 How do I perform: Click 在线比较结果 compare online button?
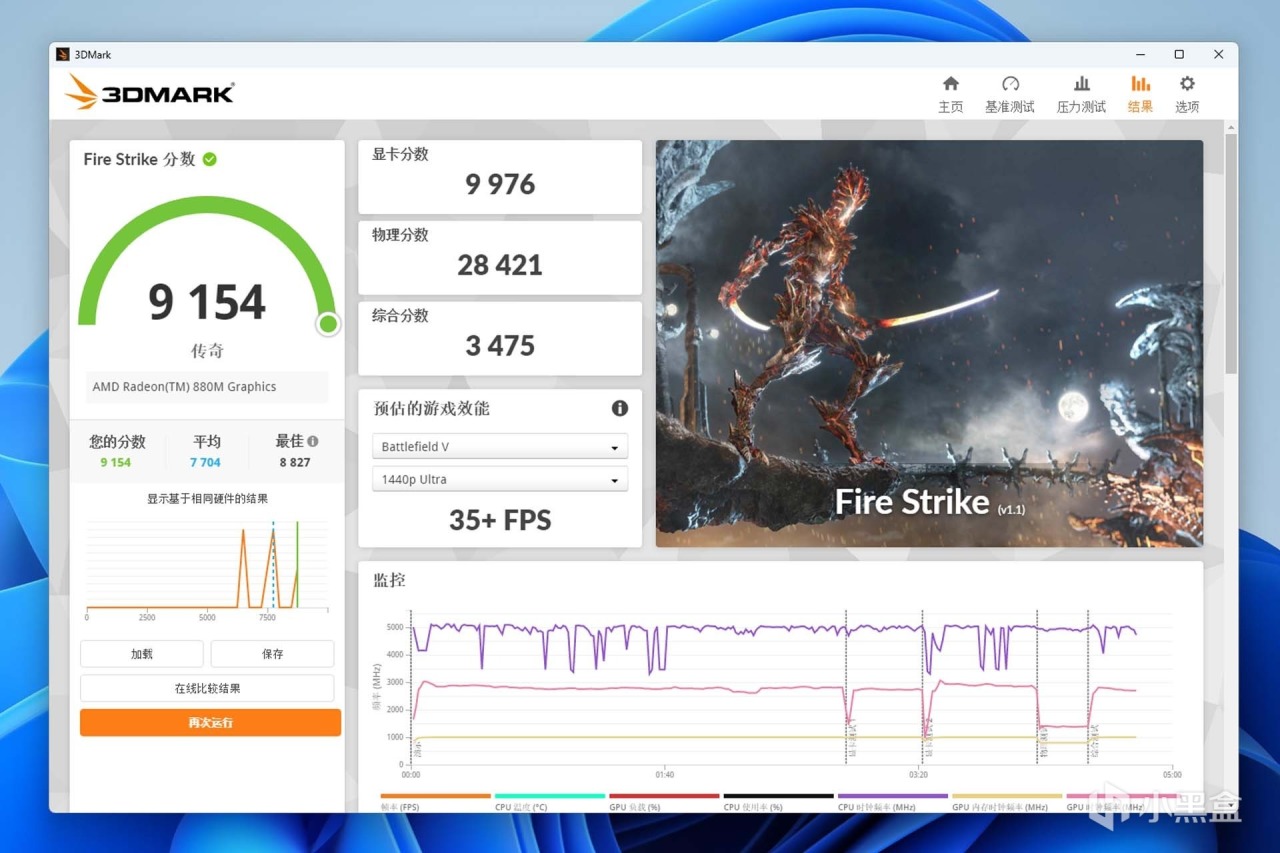tap(207, 688)
